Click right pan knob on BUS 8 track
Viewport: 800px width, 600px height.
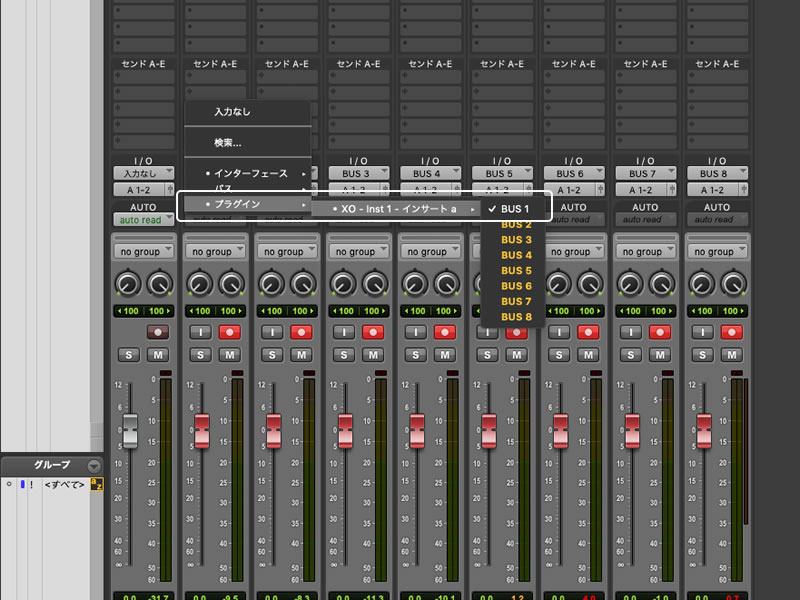pyautogui.click(x=733, y=284)
